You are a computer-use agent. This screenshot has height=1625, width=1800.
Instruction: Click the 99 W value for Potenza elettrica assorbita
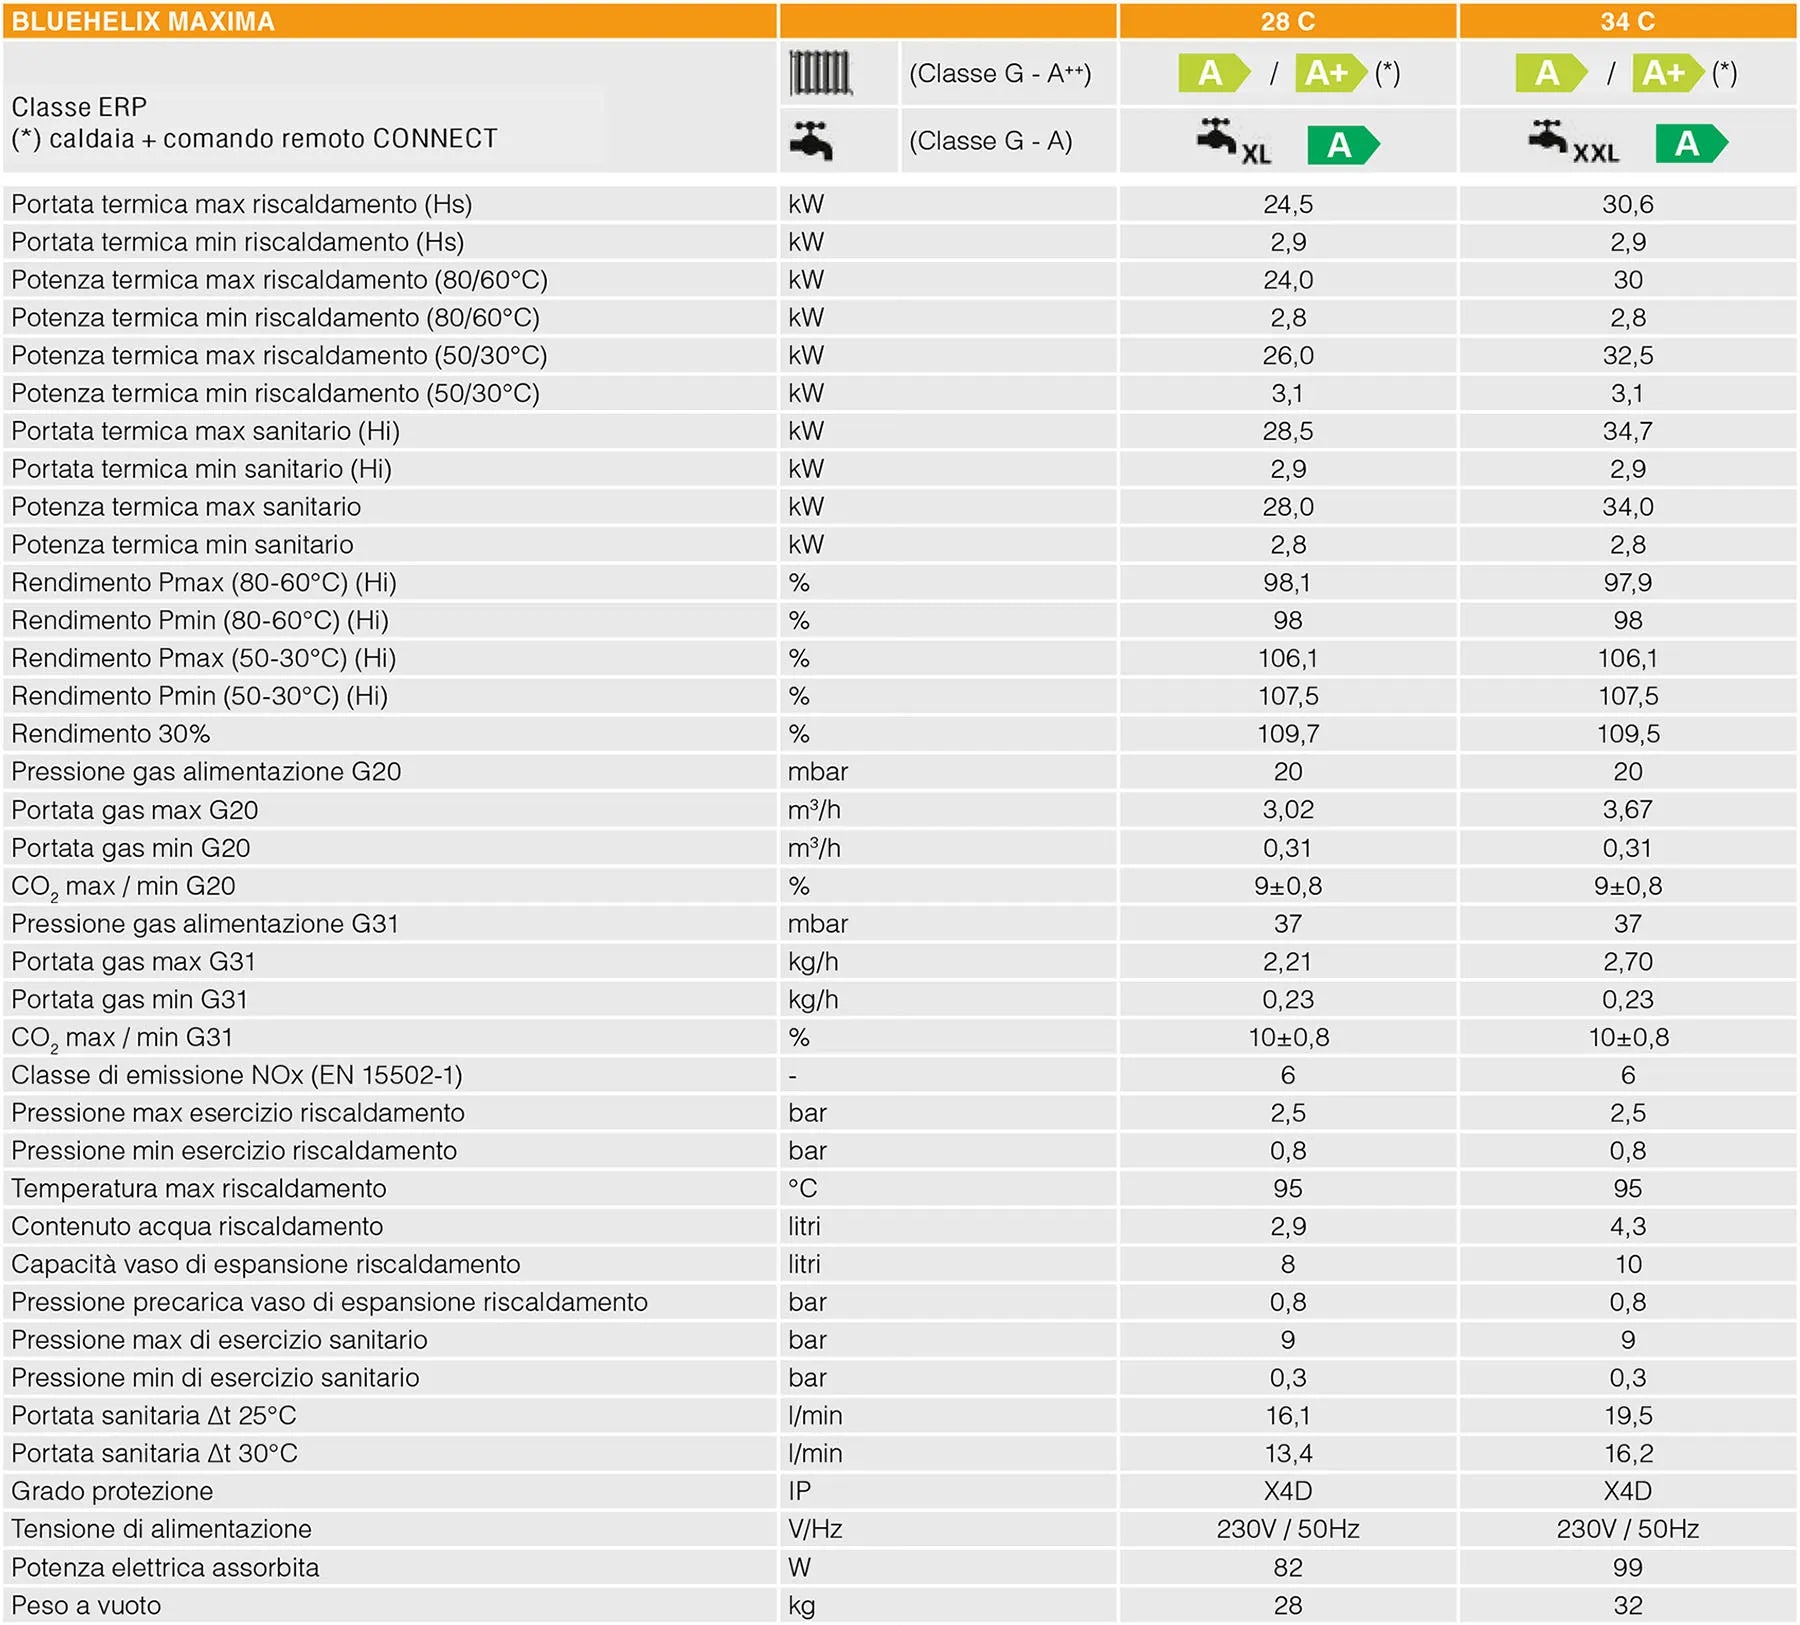click(x=1627, y=1567)
